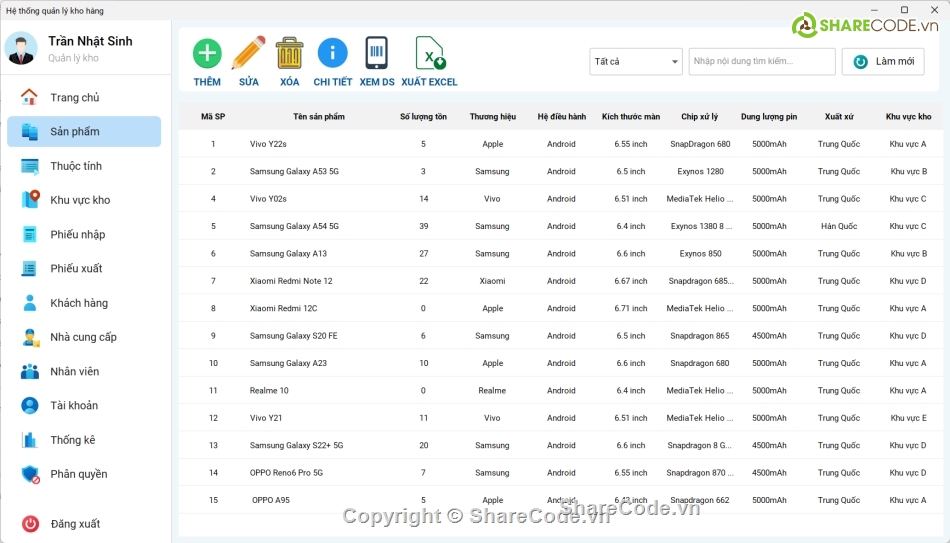Open the Tất cả filter dropdown
Screen dimensions: 950x543
pyautogui.click(x=636, y=62)
